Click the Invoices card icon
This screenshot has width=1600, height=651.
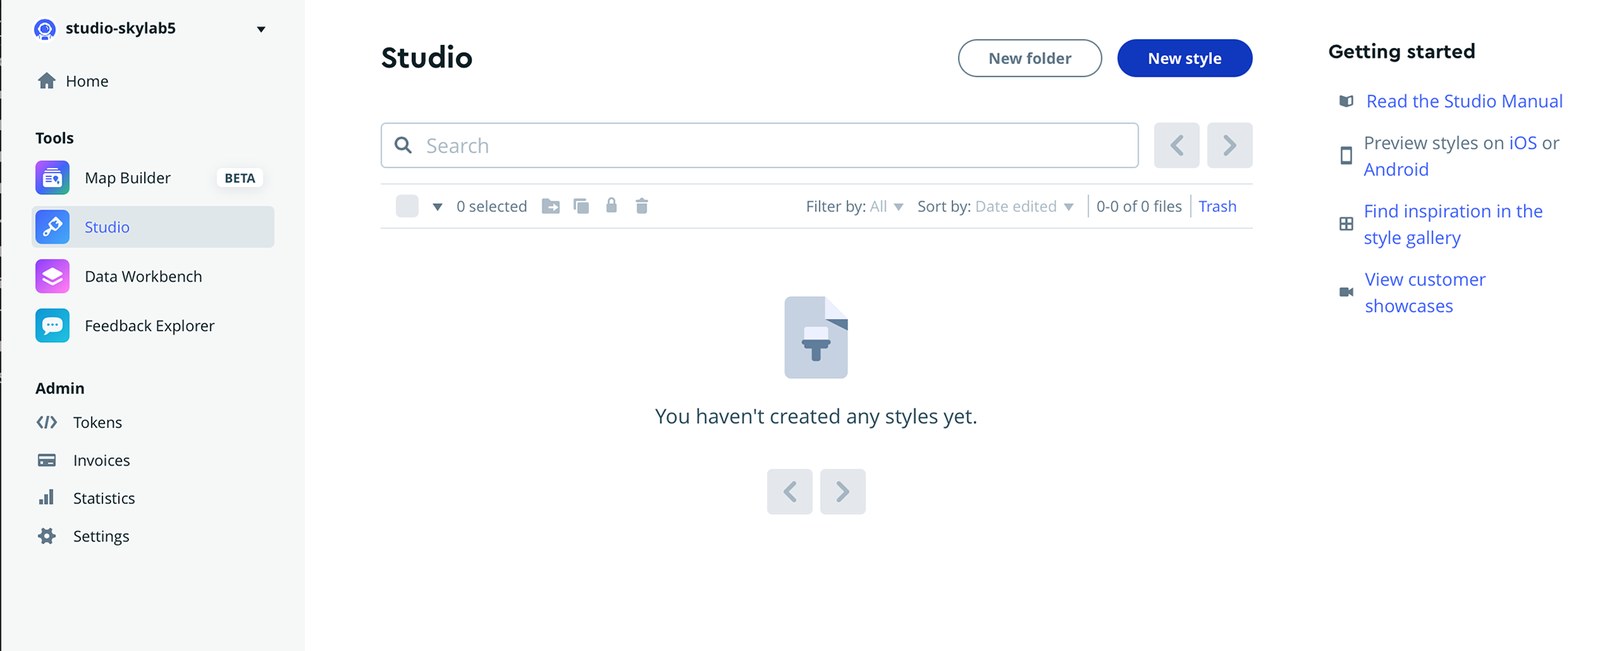tap(47, 460)
